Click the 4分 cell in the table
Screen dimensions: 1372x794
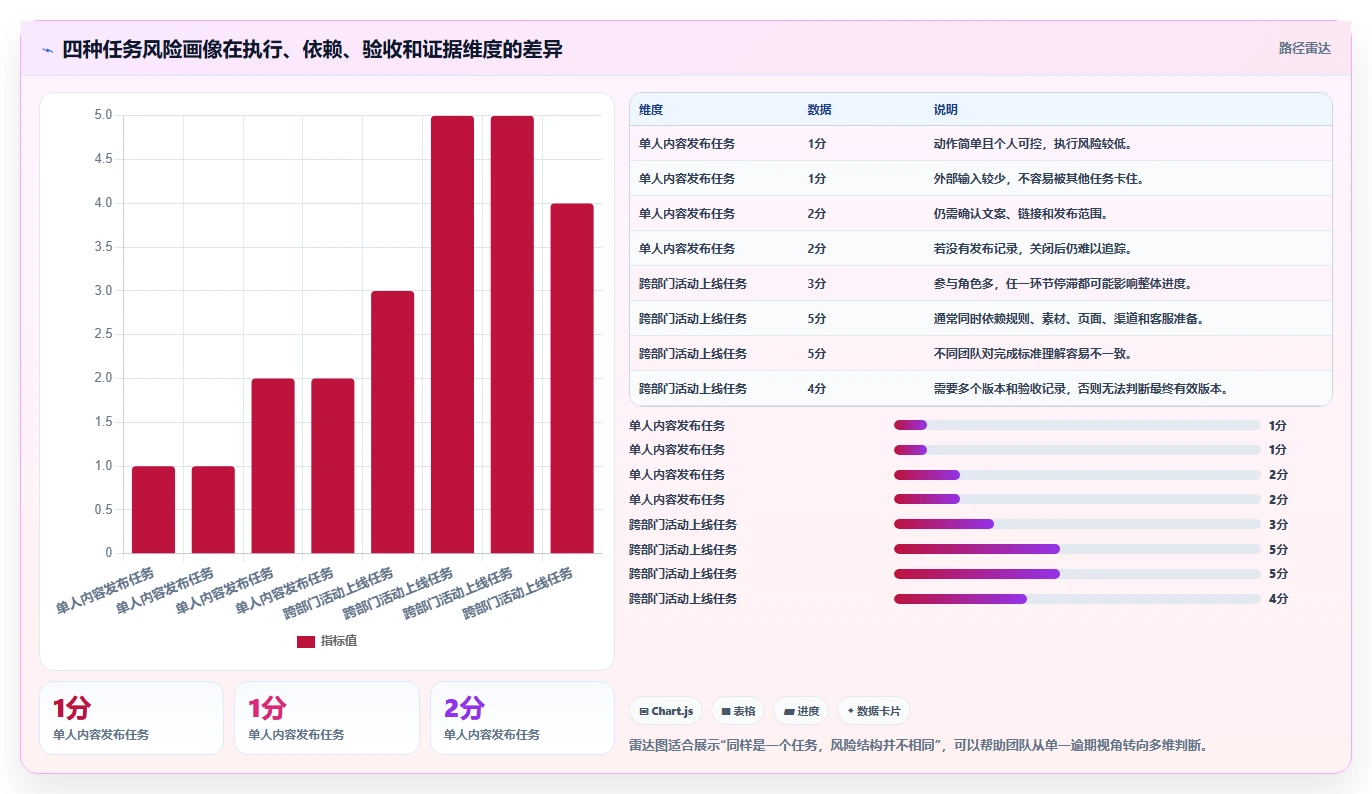coord(817,389)
